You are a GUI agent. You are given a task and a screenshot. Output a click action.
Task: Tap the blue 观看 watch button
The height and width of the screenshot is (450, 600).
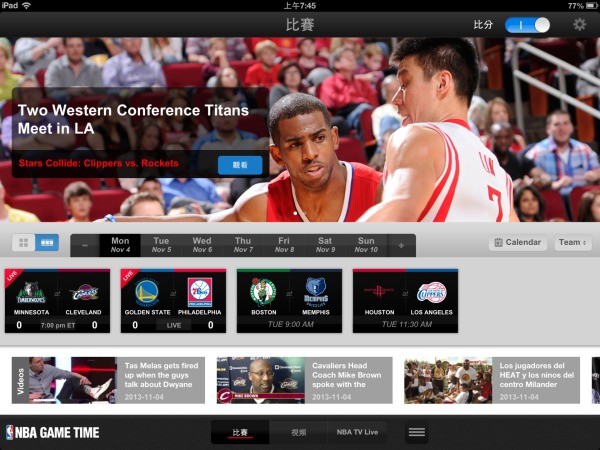240,165
